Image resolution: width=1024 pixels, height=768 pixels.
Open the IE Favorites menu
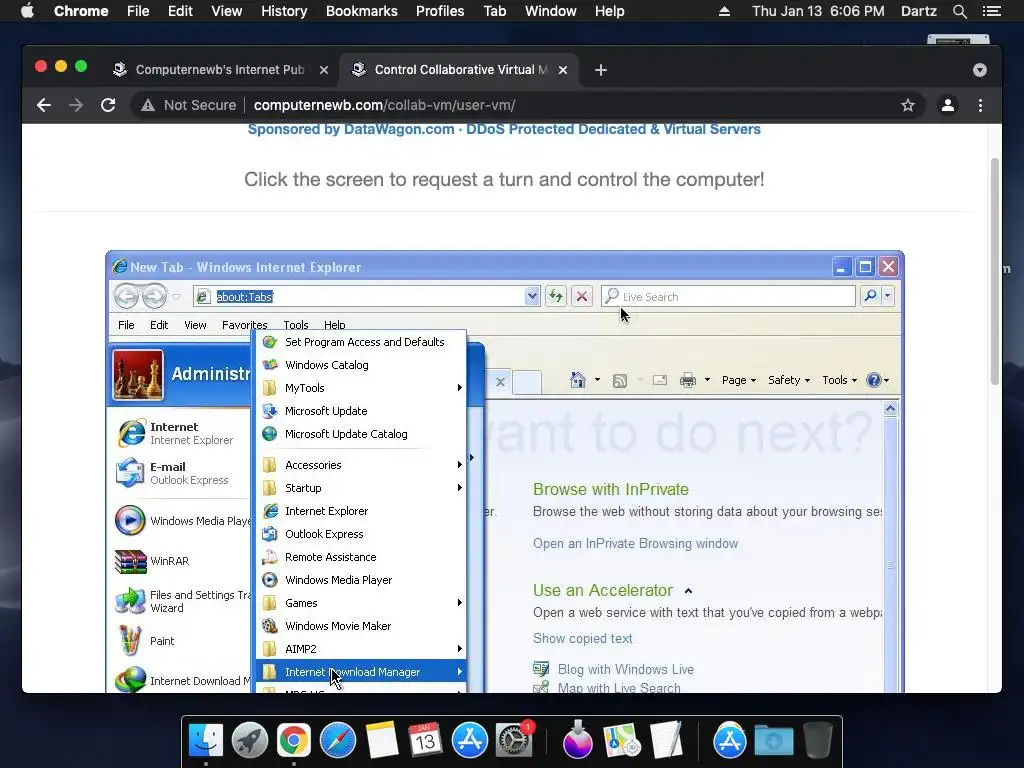[x=244, y=325]
